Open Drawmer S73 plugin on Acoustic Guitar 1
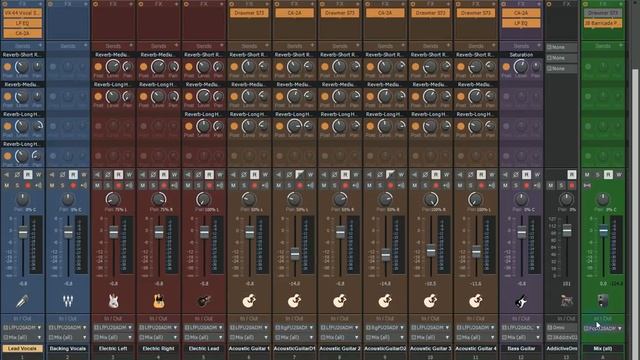The height and width of the screenshot is (360, 640). click(x=249, y=13)
